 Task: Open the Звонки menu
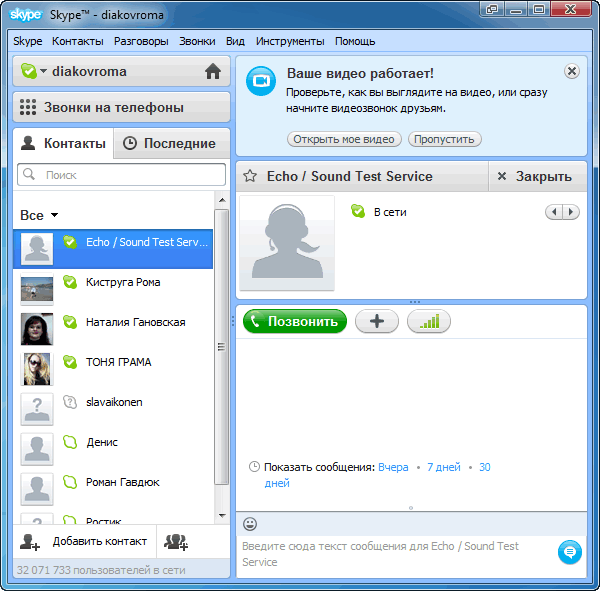click(197, 41)
